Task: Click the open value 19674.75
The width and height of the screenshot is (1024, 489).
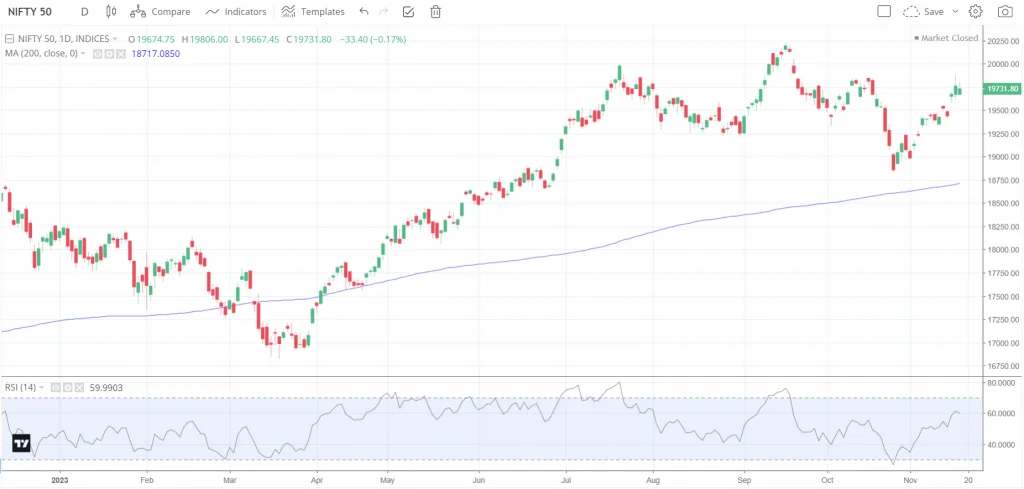Action: coord(154,39)
